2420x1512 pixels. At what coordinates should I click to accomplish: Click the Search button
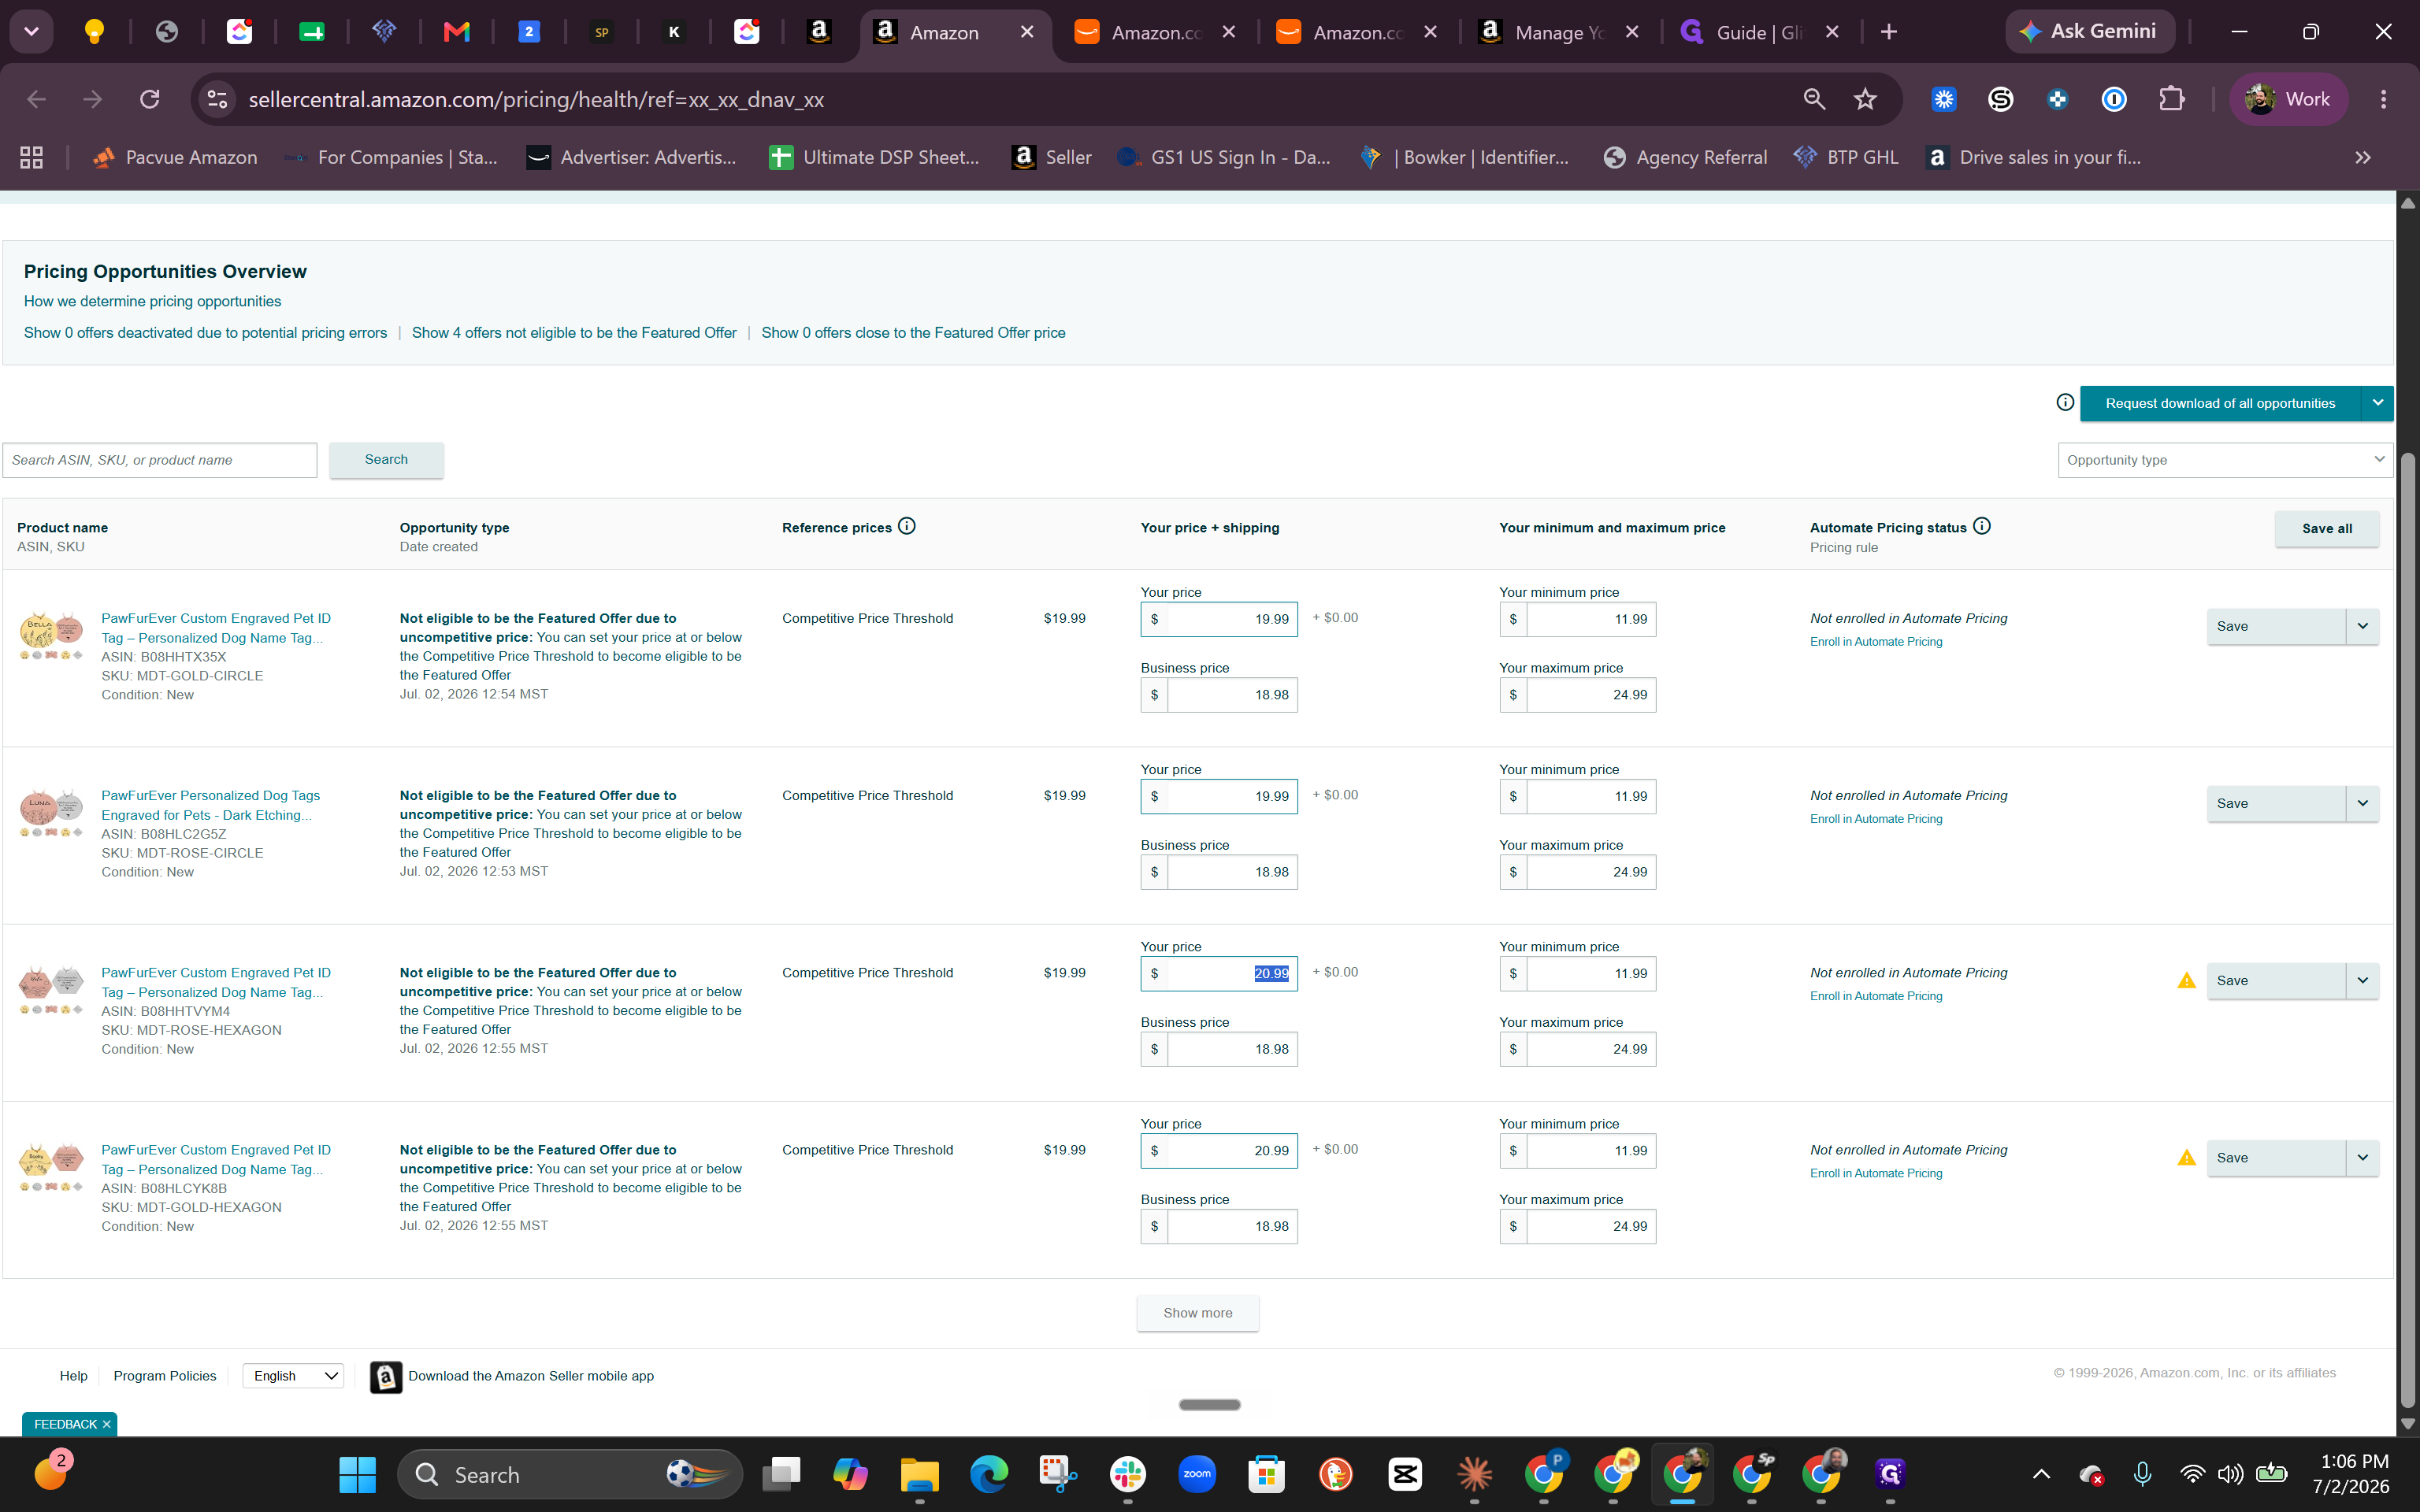(x=386, y=460)
